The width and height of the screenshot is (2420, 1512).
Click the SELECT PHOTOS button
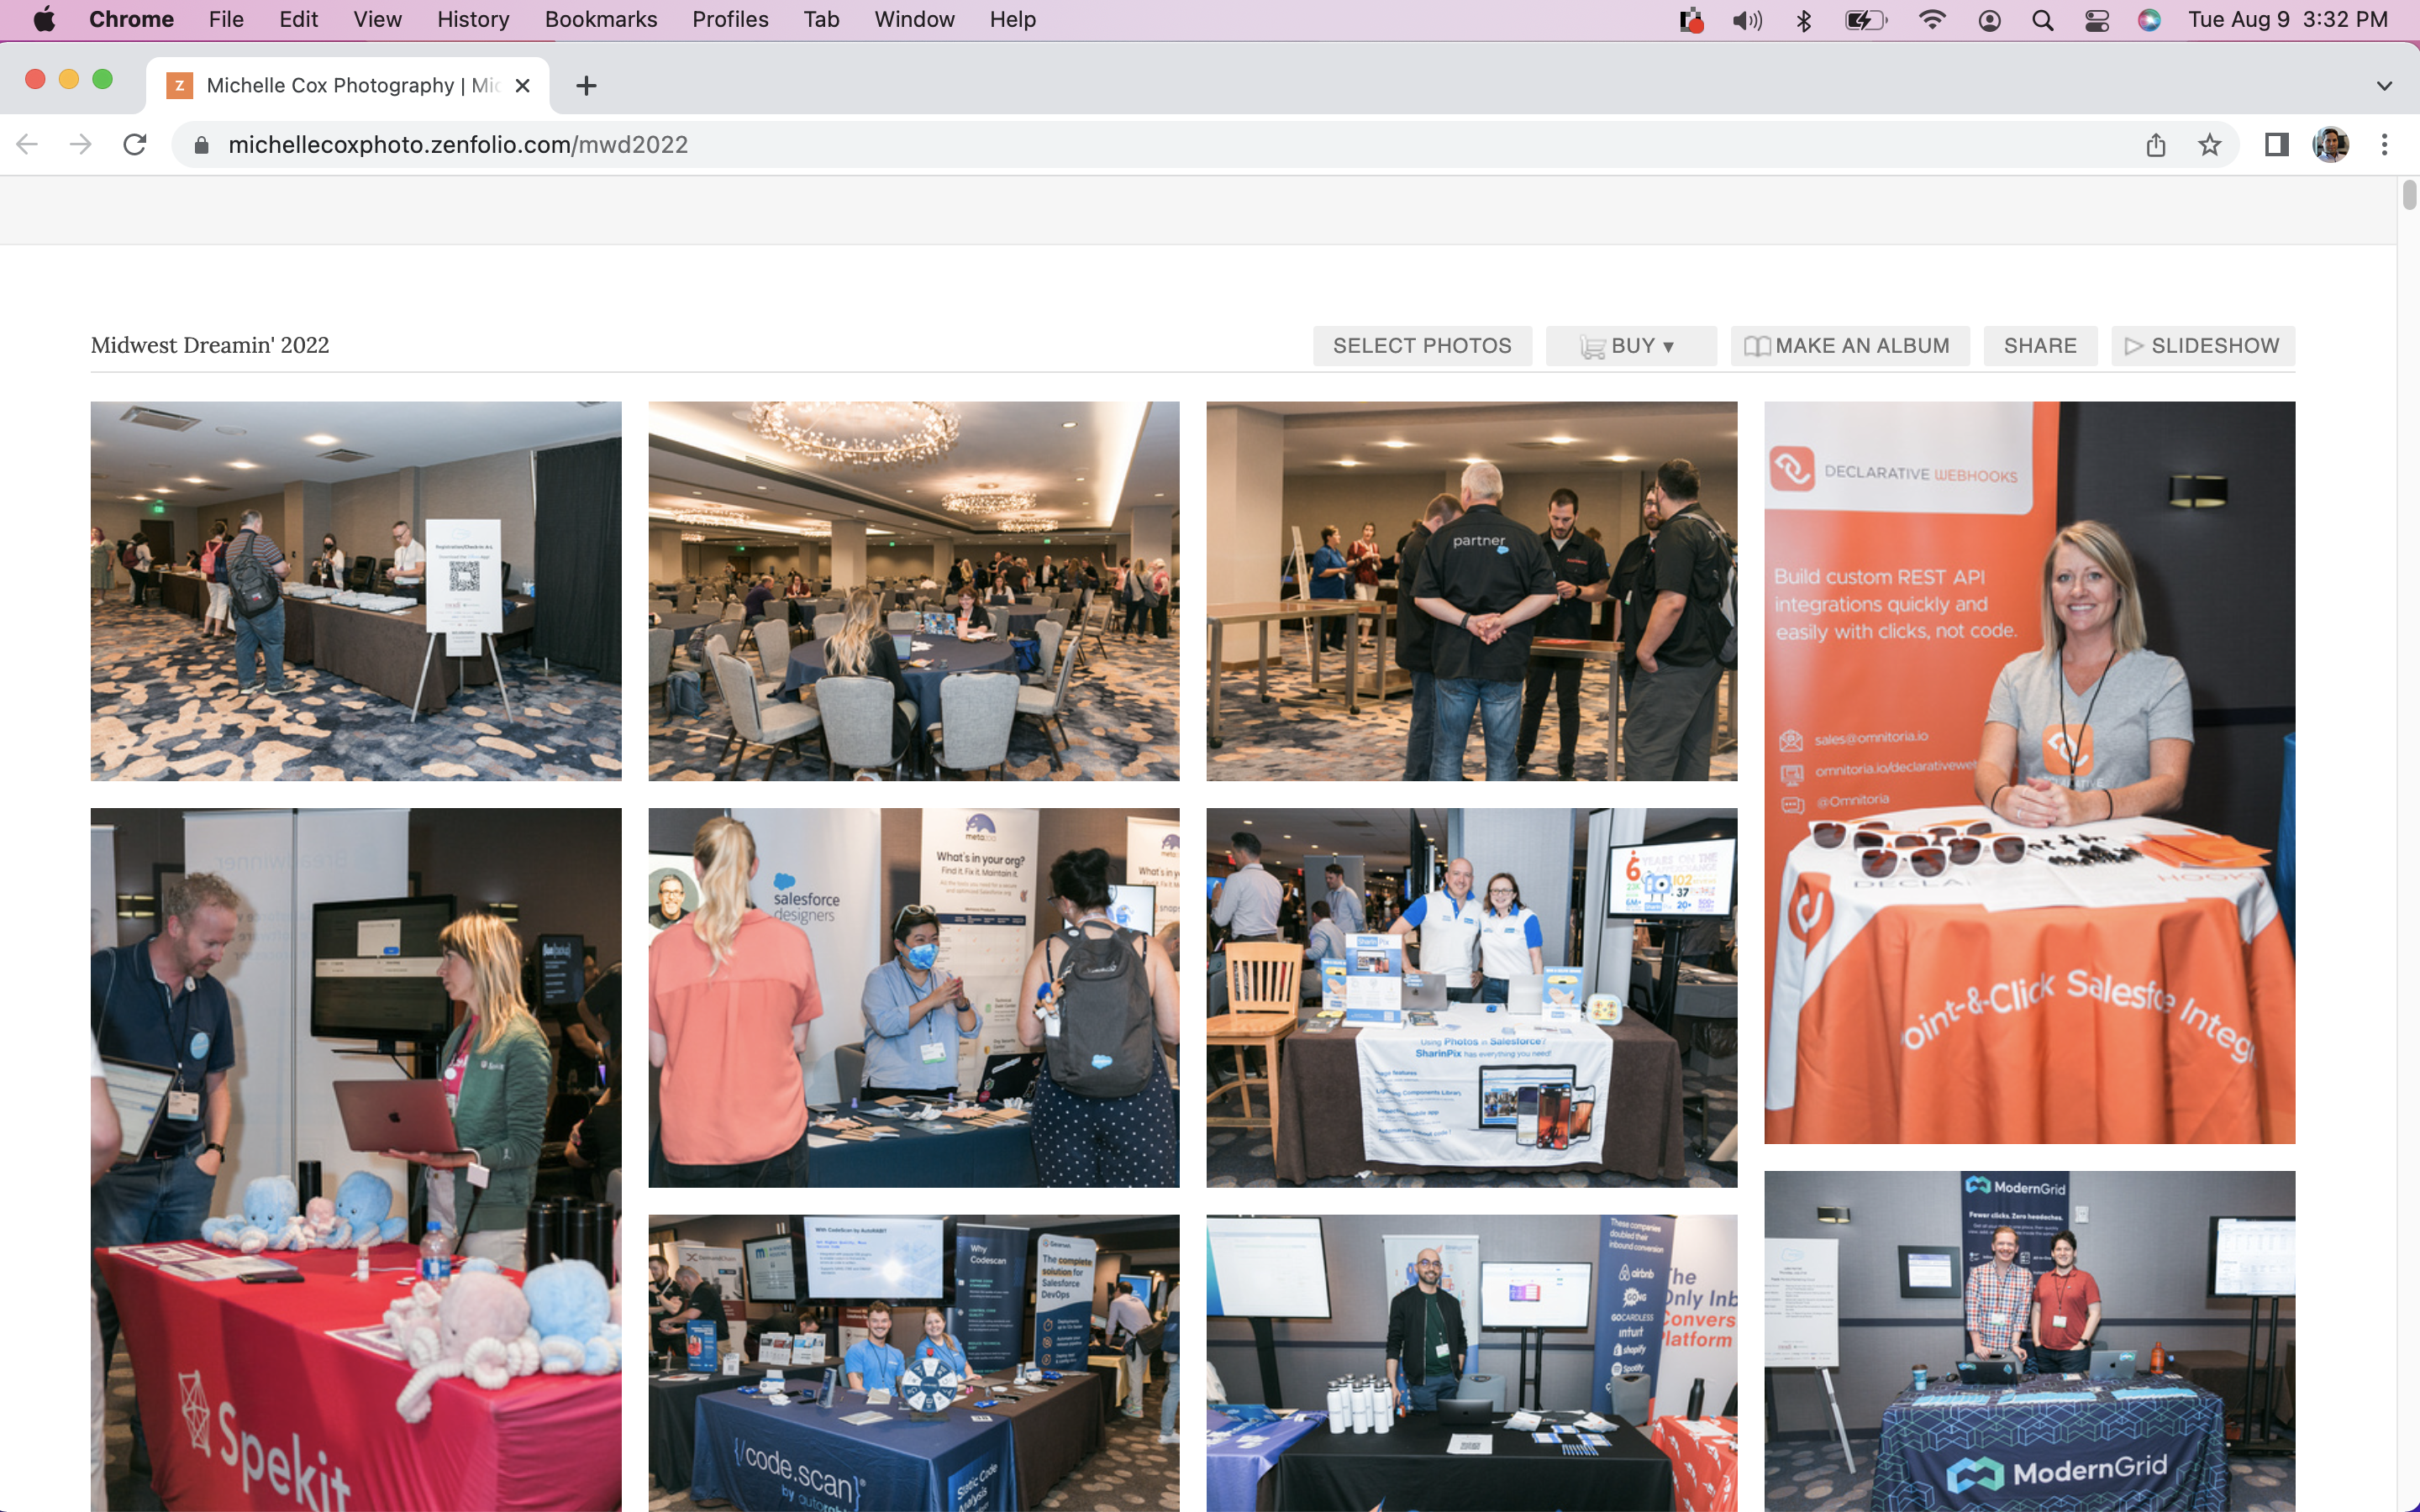pos(1422,346)
